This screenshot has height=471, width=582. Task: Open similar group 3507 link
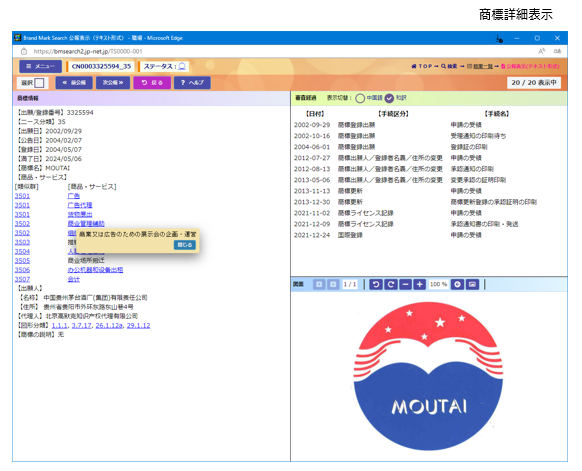point(22,279)
